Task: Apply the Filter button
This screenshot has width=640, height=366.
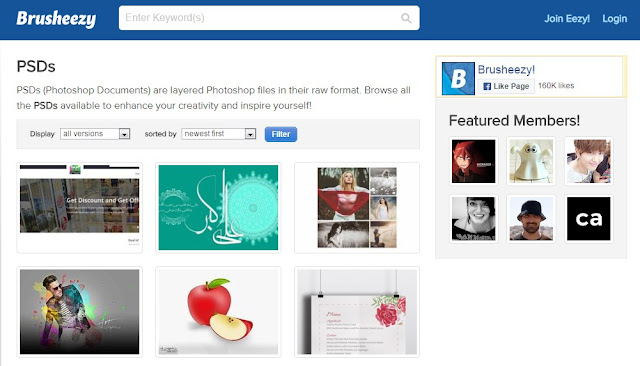Action: [281, 134]
